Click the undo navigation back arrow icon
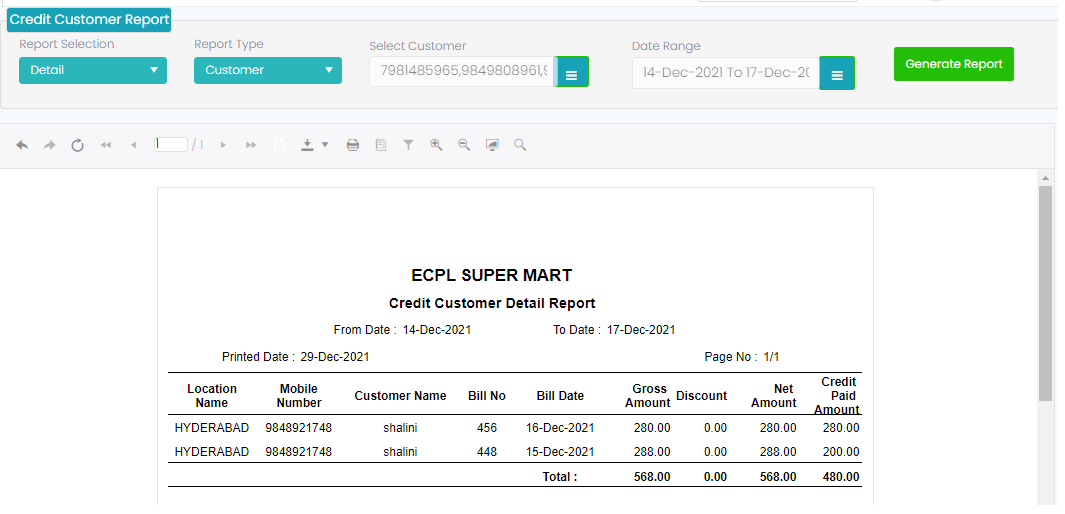This screenshot has height=514, width=1065. [x=22, y=145]
